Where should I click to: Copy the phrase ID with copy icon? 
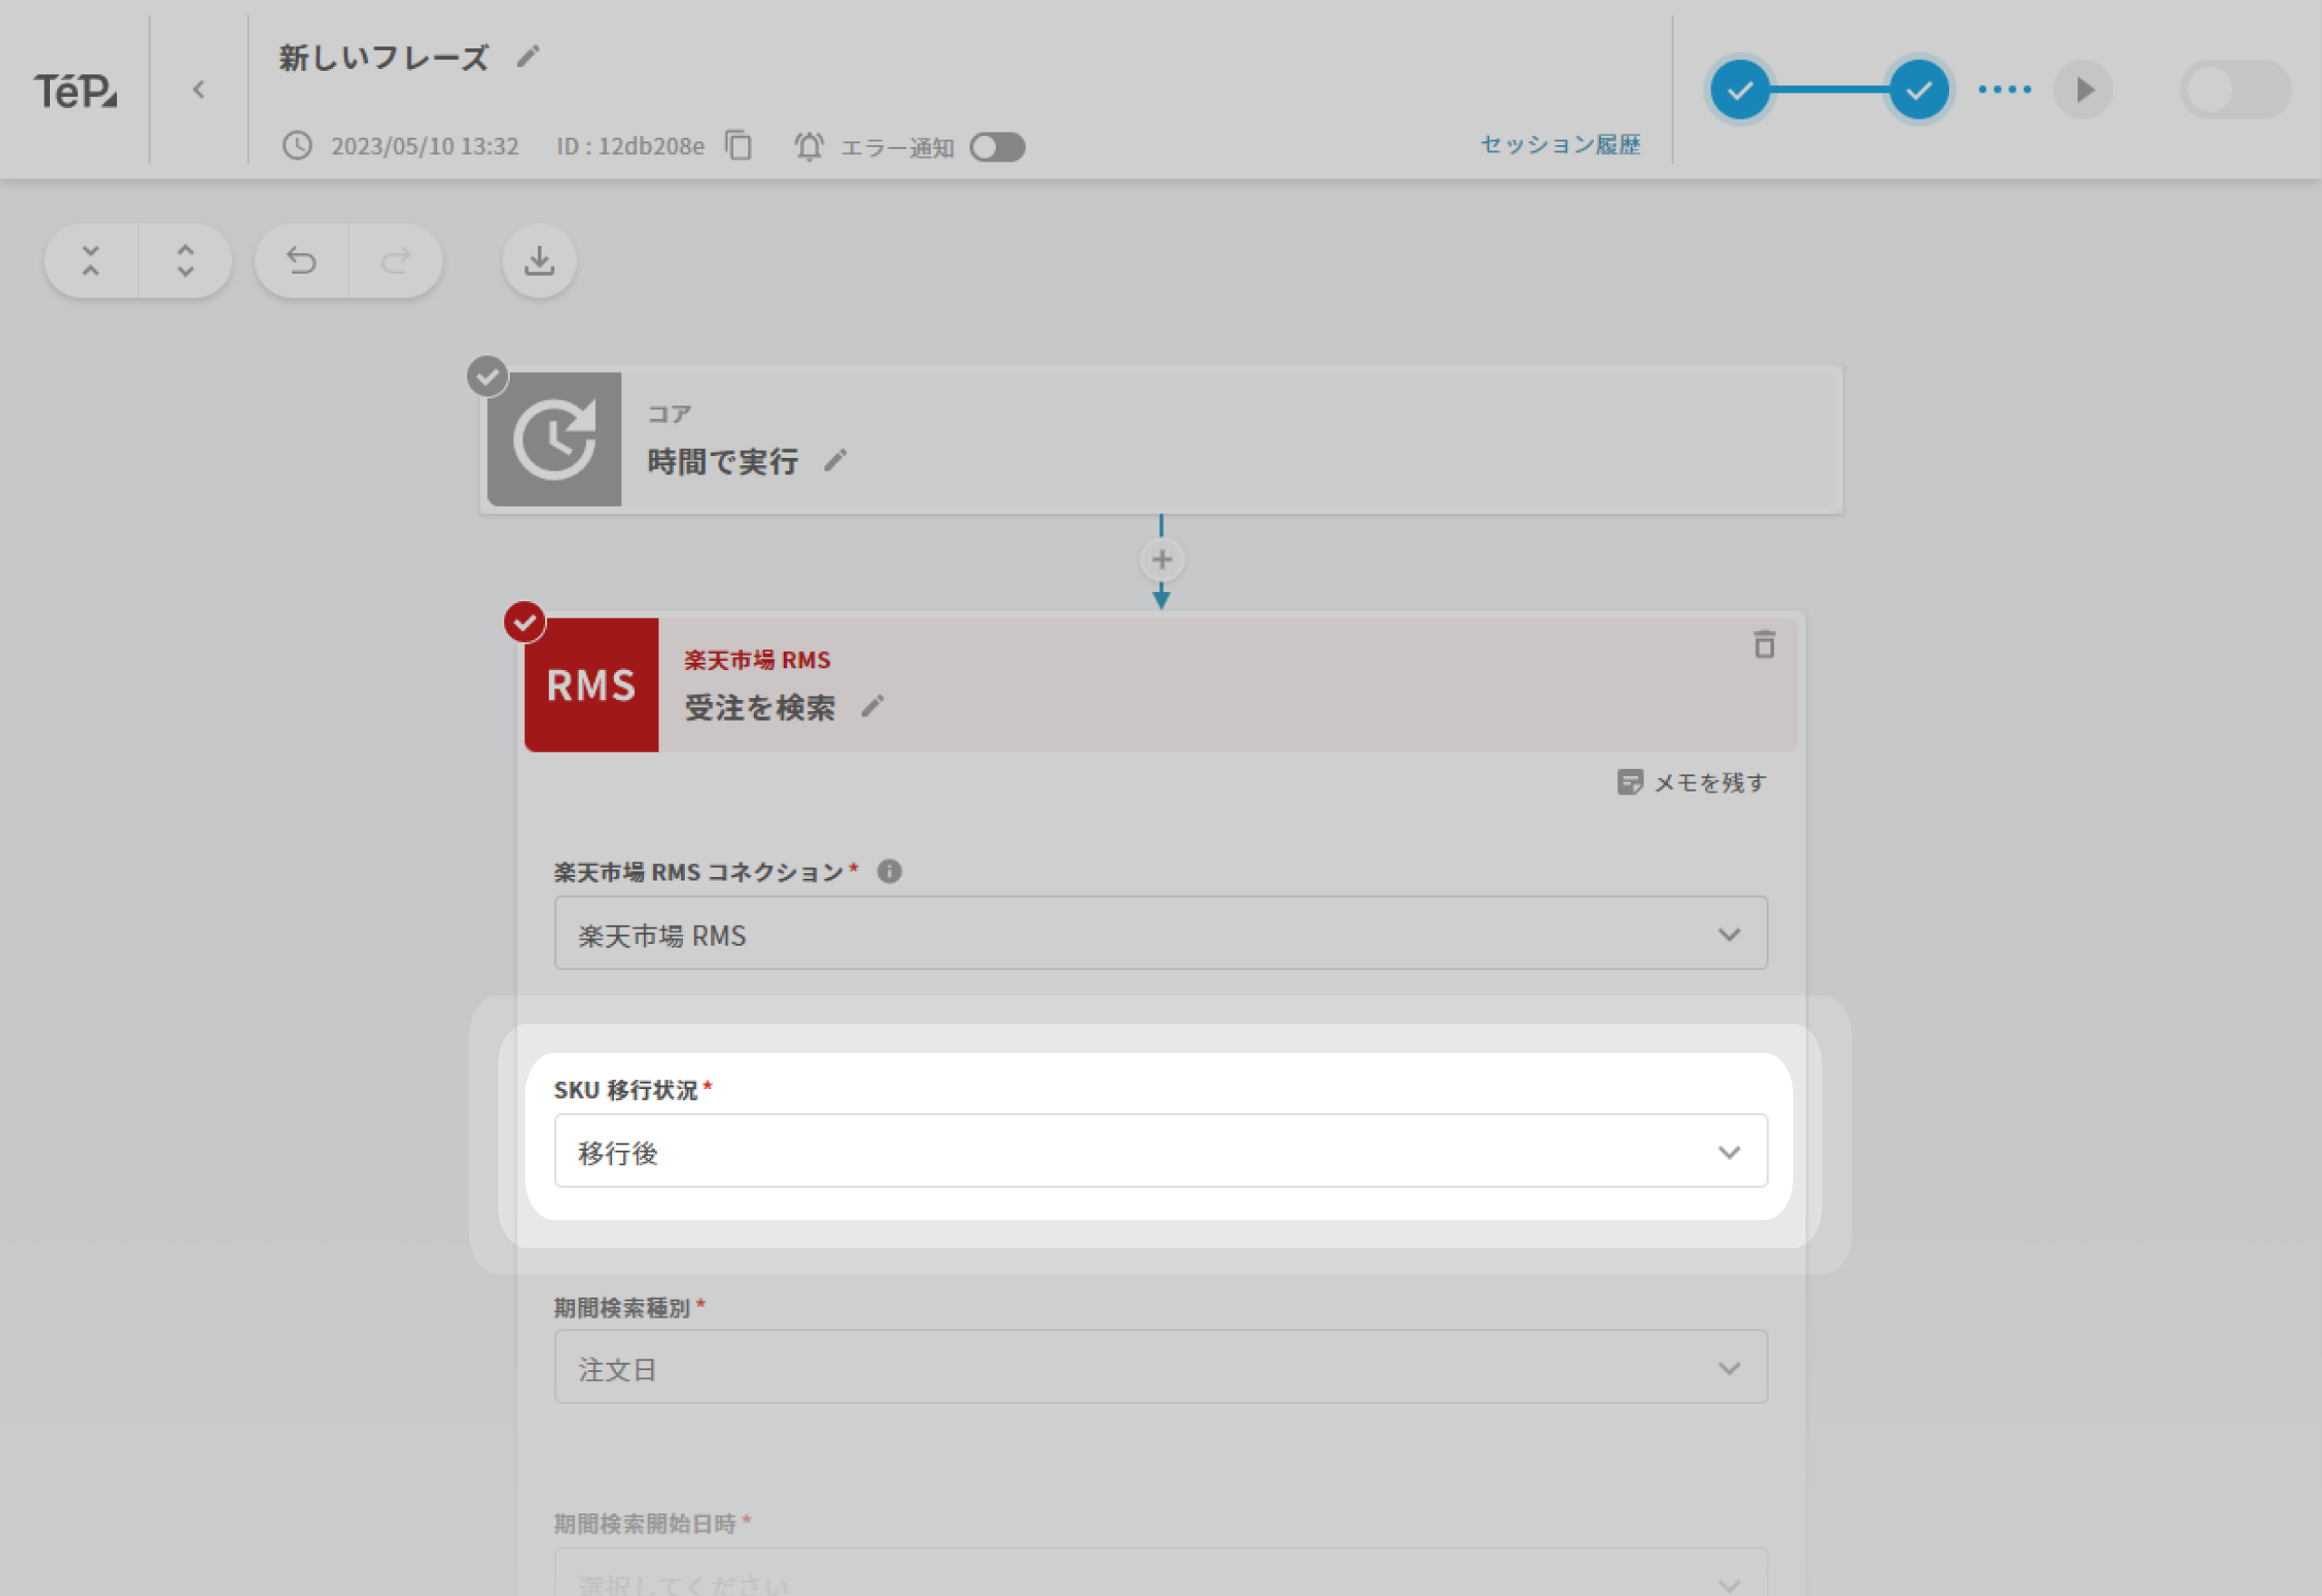point(739,146)
